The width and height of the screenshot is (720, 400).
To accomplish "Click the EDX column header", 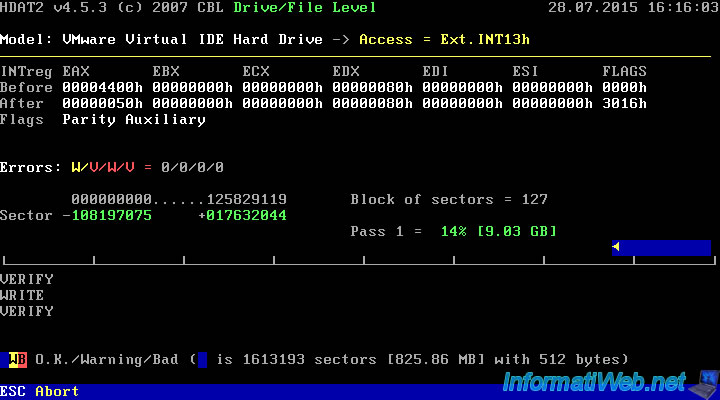I will pyautogui.click(x=346, y=72).
